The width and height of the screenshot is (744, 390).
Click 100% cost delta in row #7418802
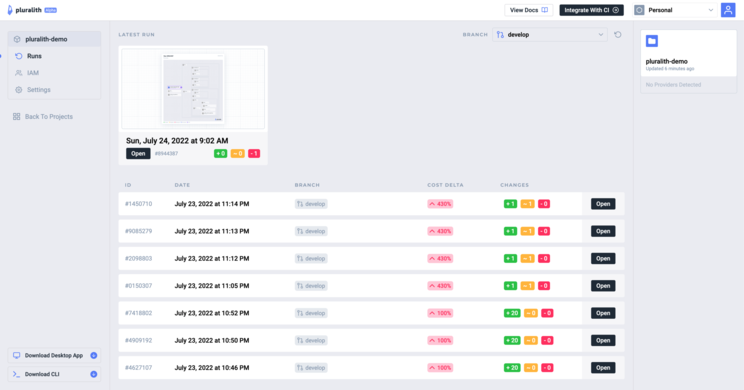[x=440, y=313]
